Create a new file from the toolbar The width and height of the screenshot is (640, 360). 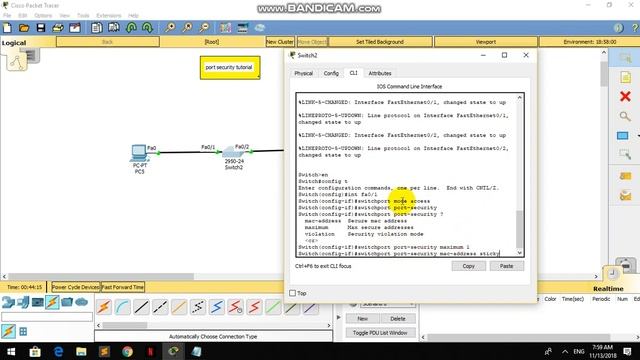tap(7, 28)
